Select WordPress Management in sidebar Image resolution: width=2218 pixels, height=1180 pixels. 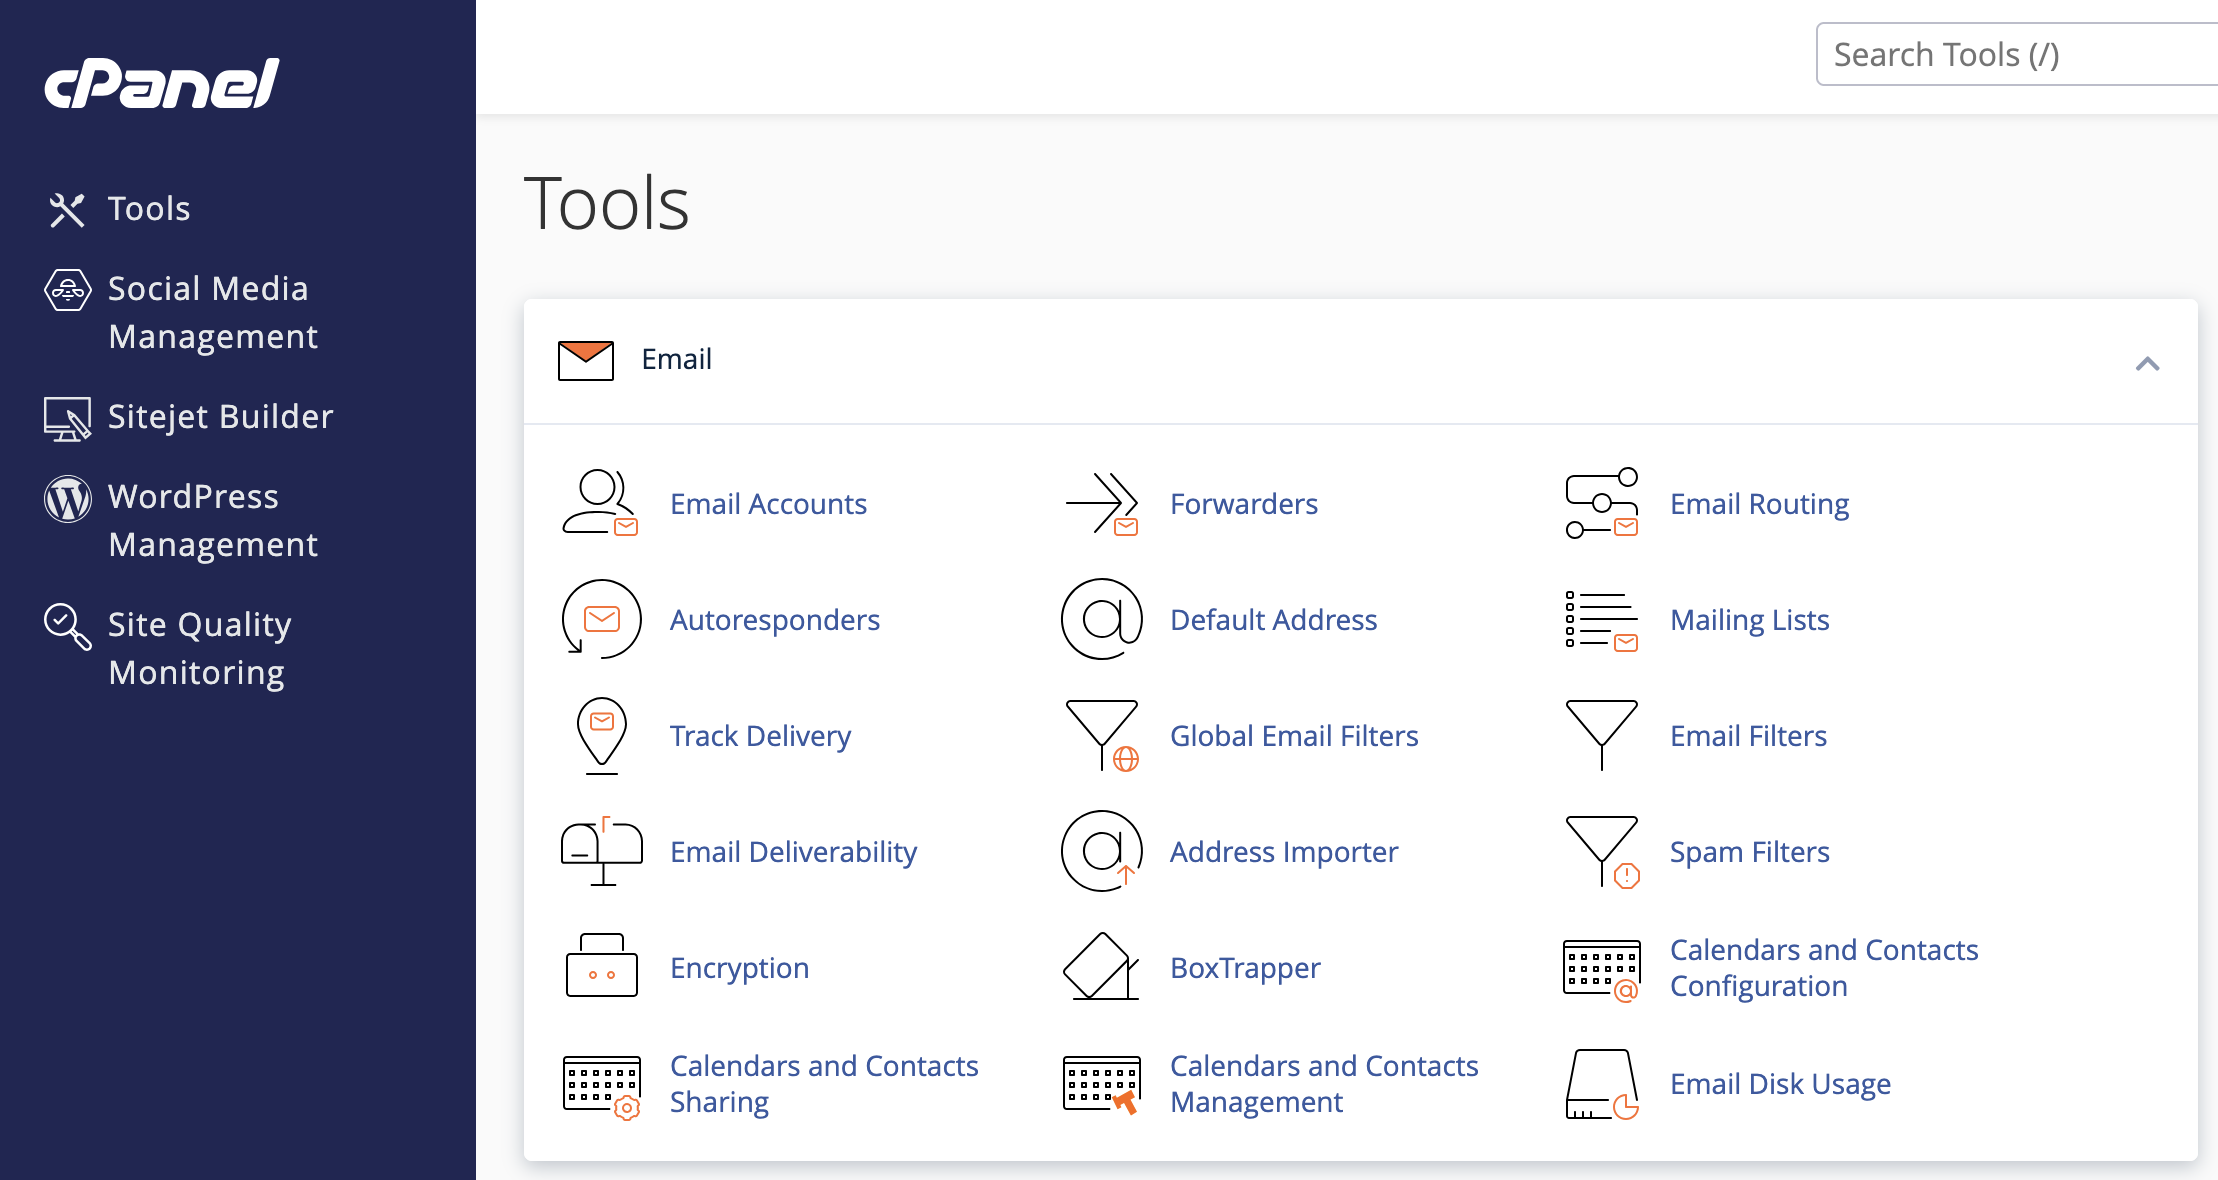tap(213, 521)
